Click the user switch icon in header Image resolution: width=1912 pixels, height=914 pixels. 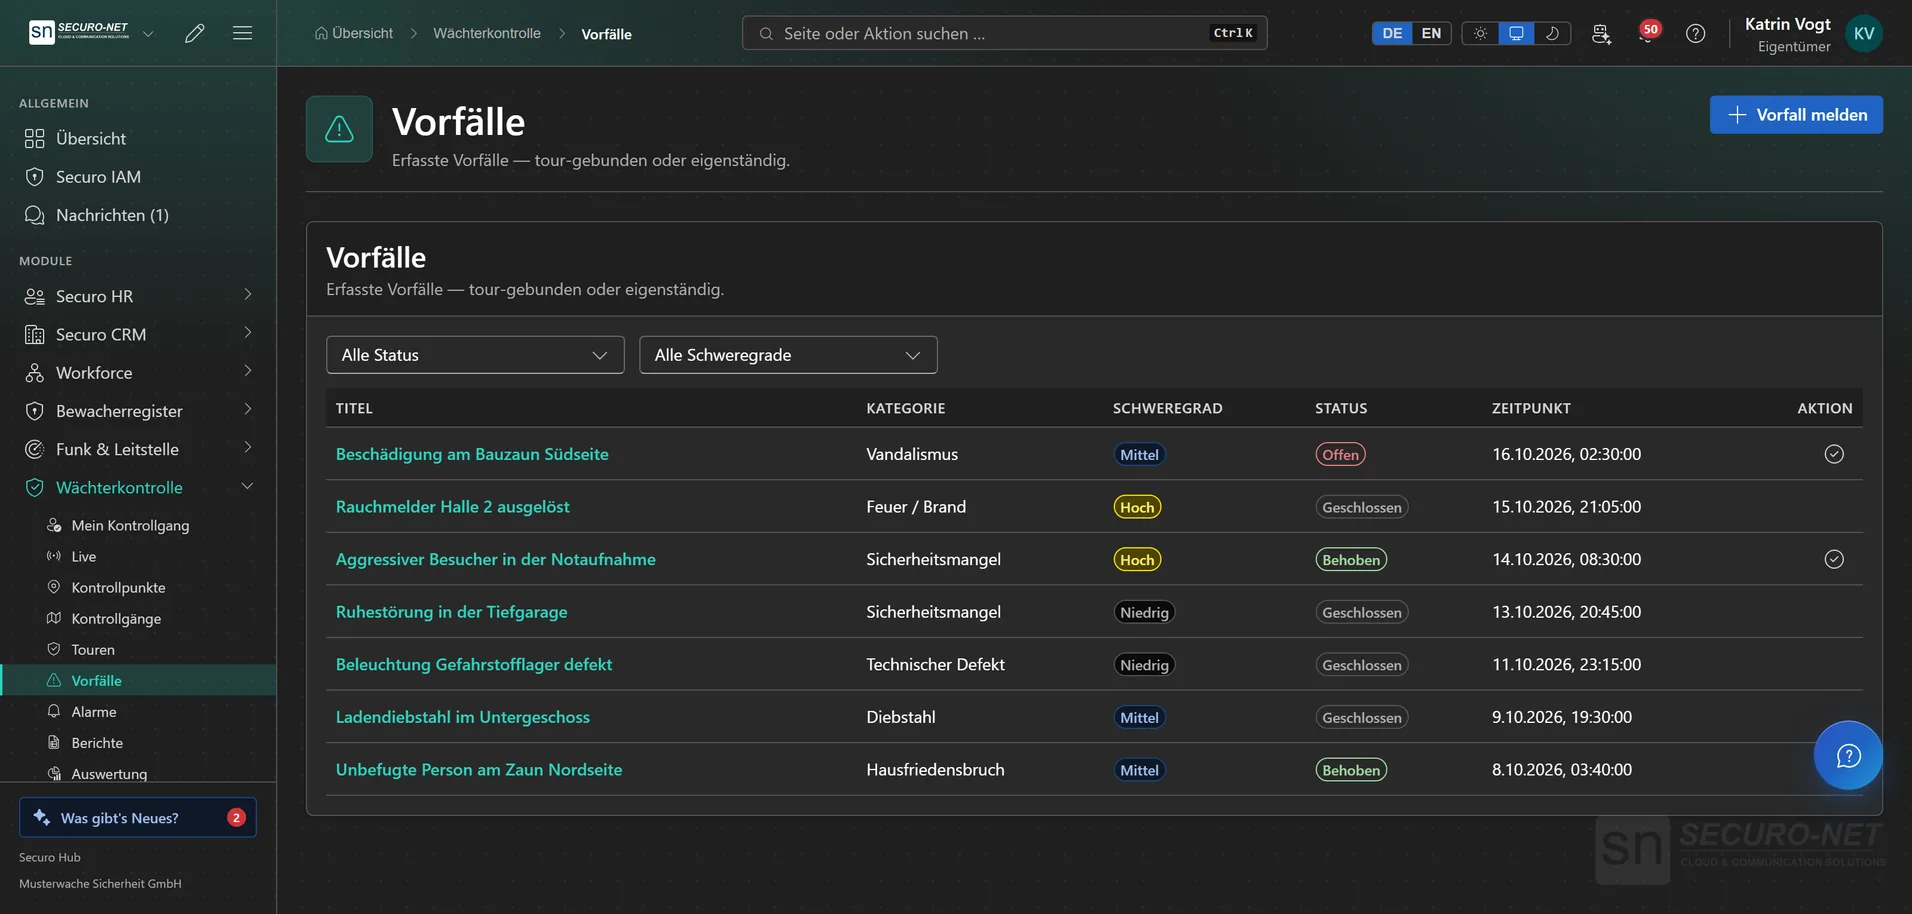pos(1601,33)
